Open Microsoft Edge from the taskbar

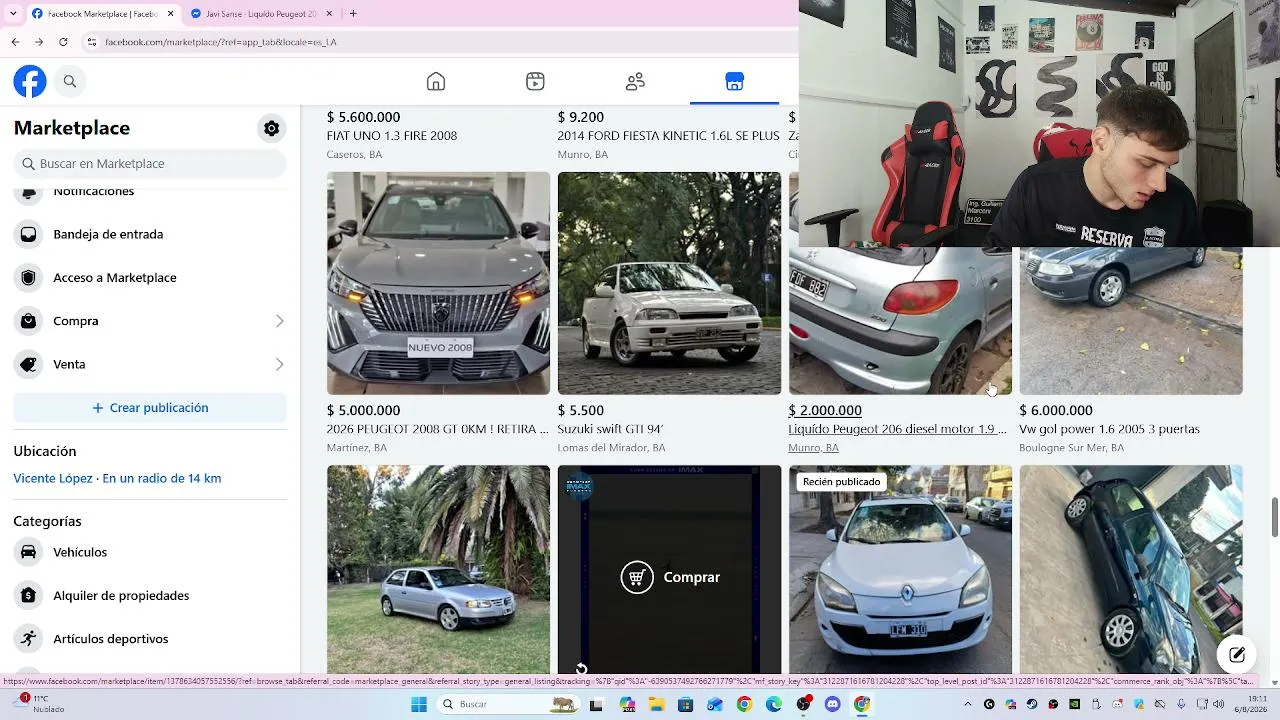pos(774,705)
